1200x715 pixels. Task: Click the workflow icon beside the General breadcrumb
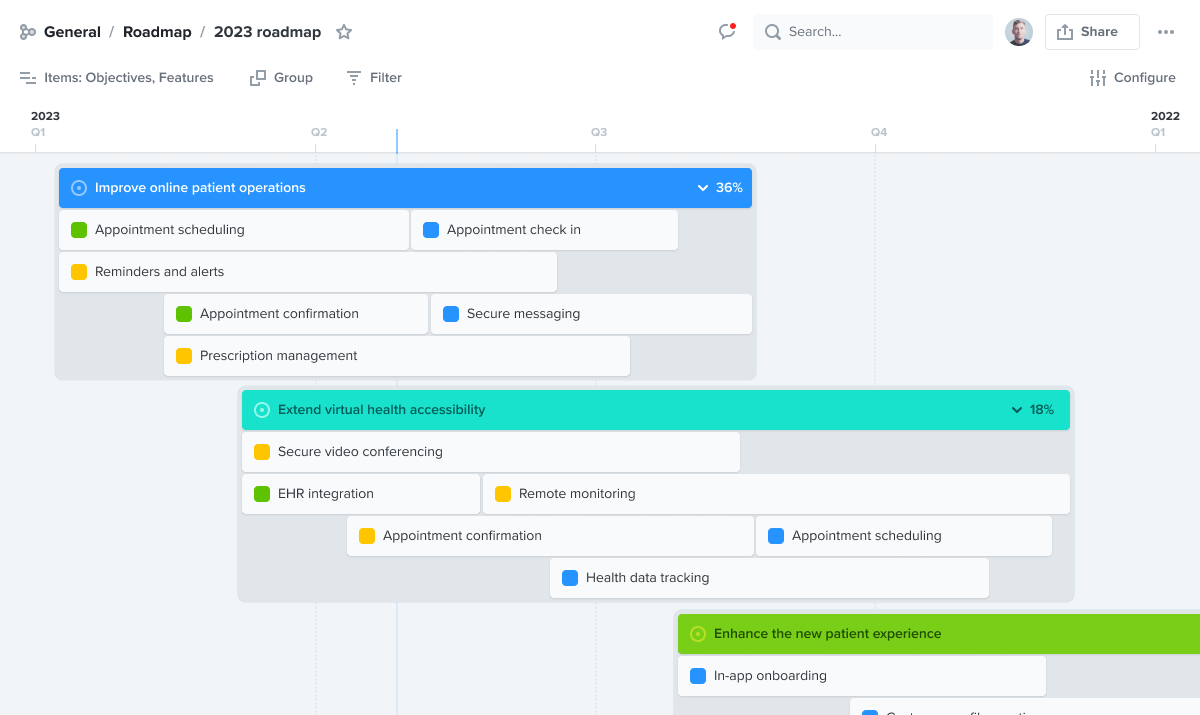click(x=26, y=31)
